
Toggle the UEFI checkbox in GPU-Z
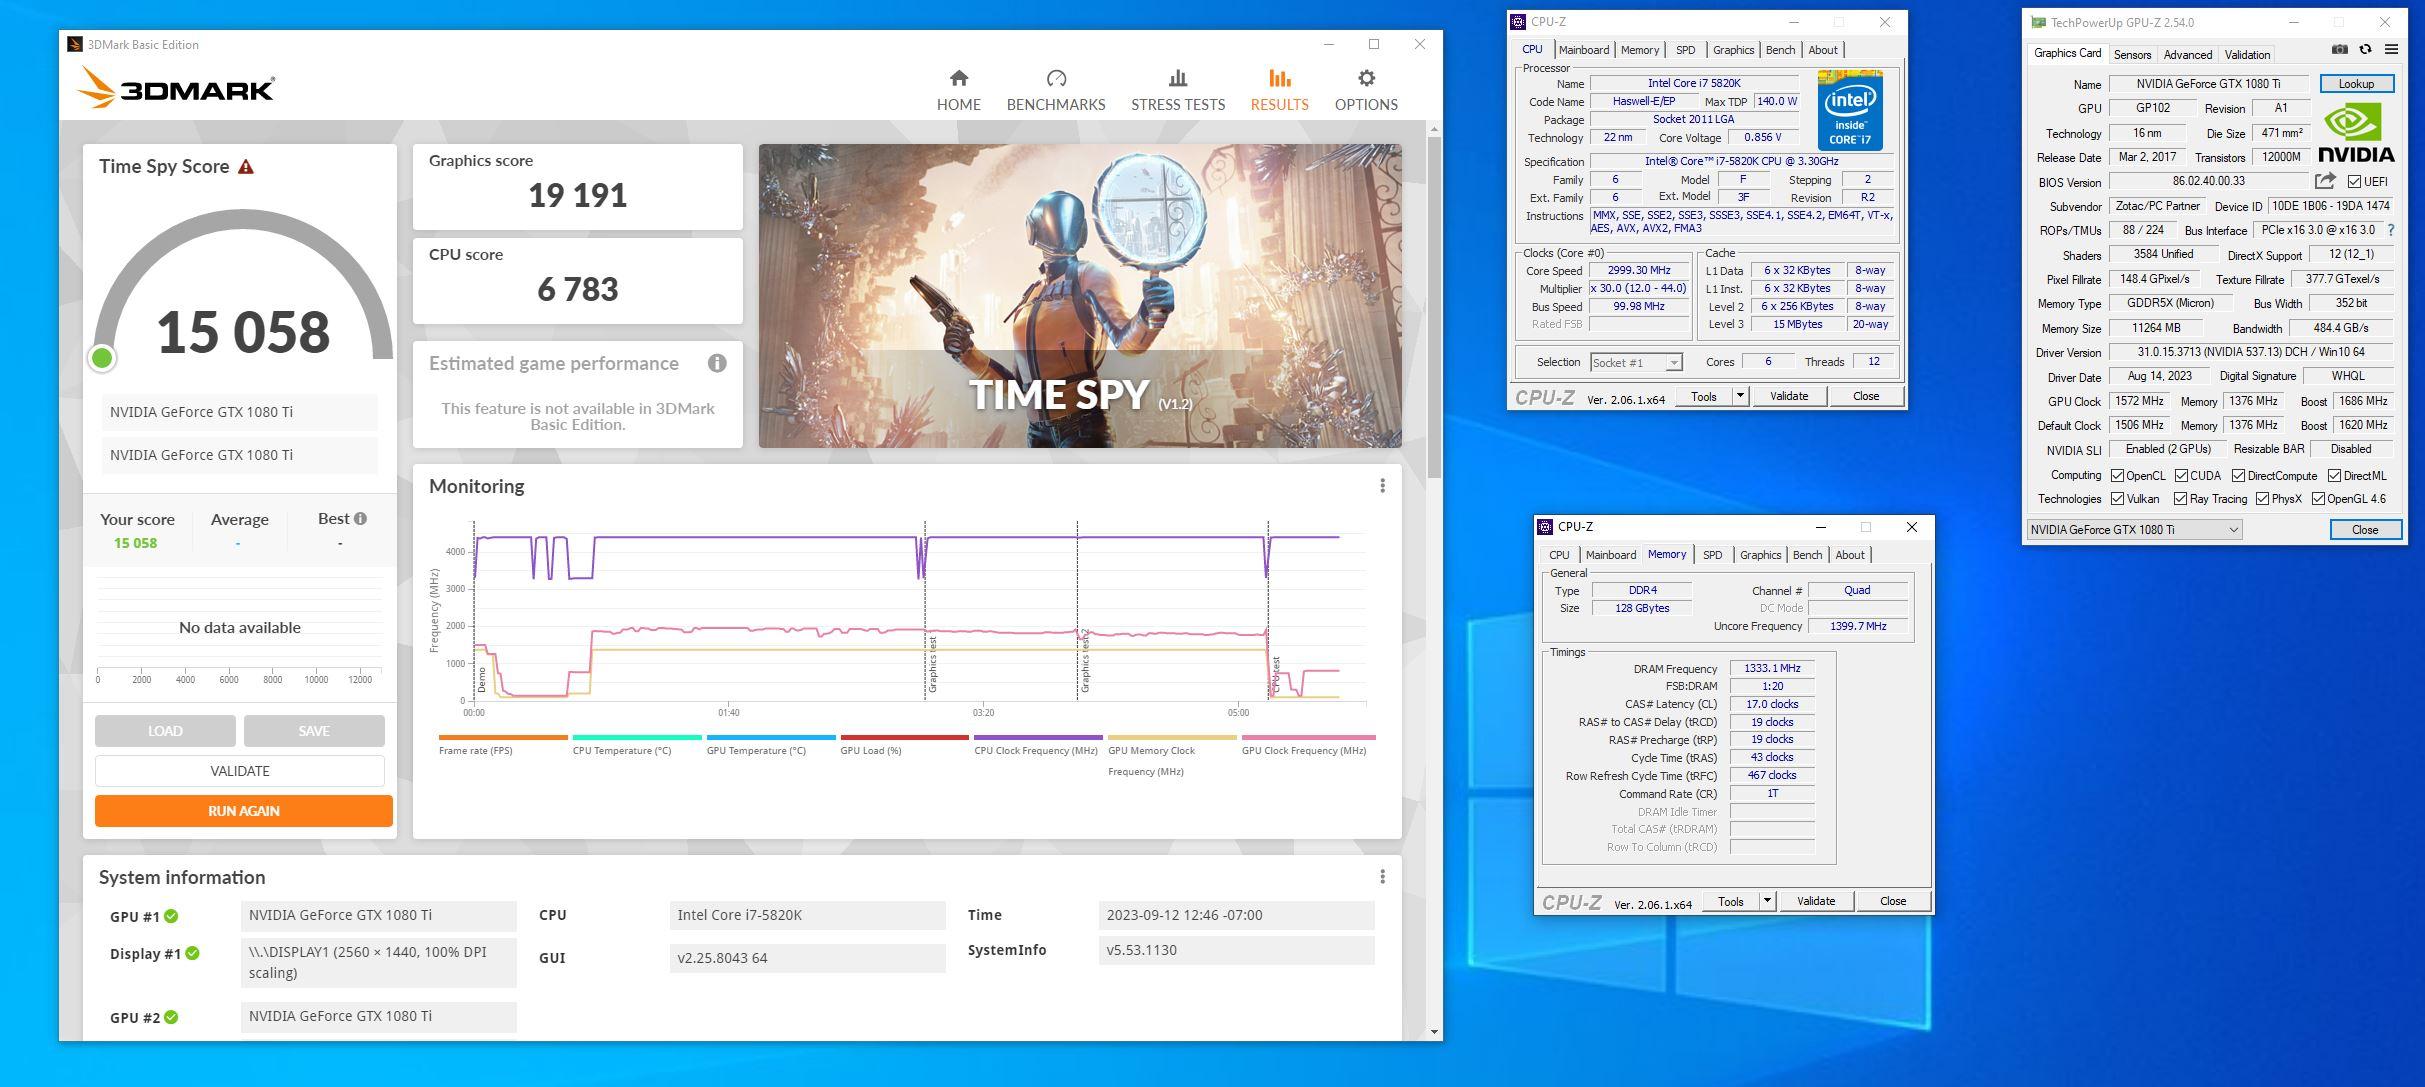pos(2354,182)
